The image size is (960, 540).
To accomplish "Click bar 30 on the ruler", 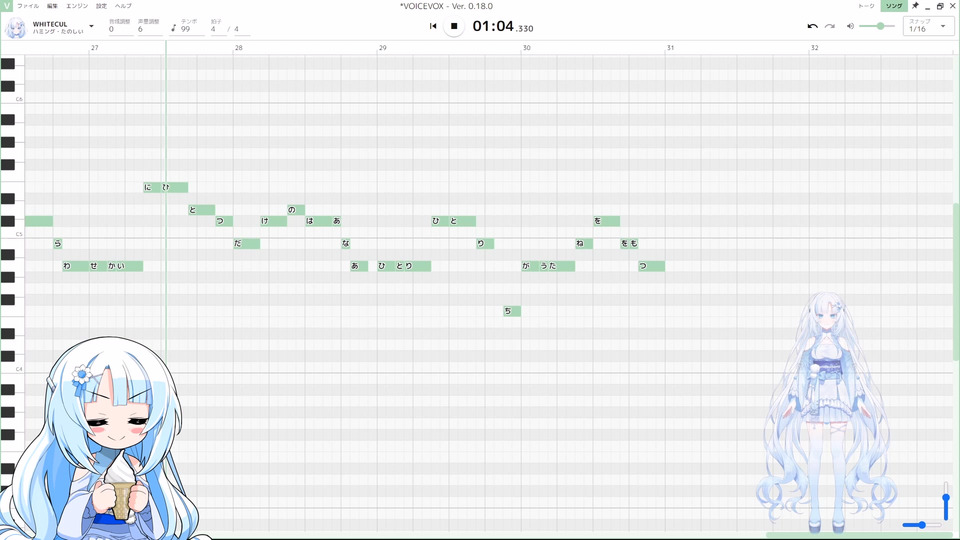I will 526,48.
